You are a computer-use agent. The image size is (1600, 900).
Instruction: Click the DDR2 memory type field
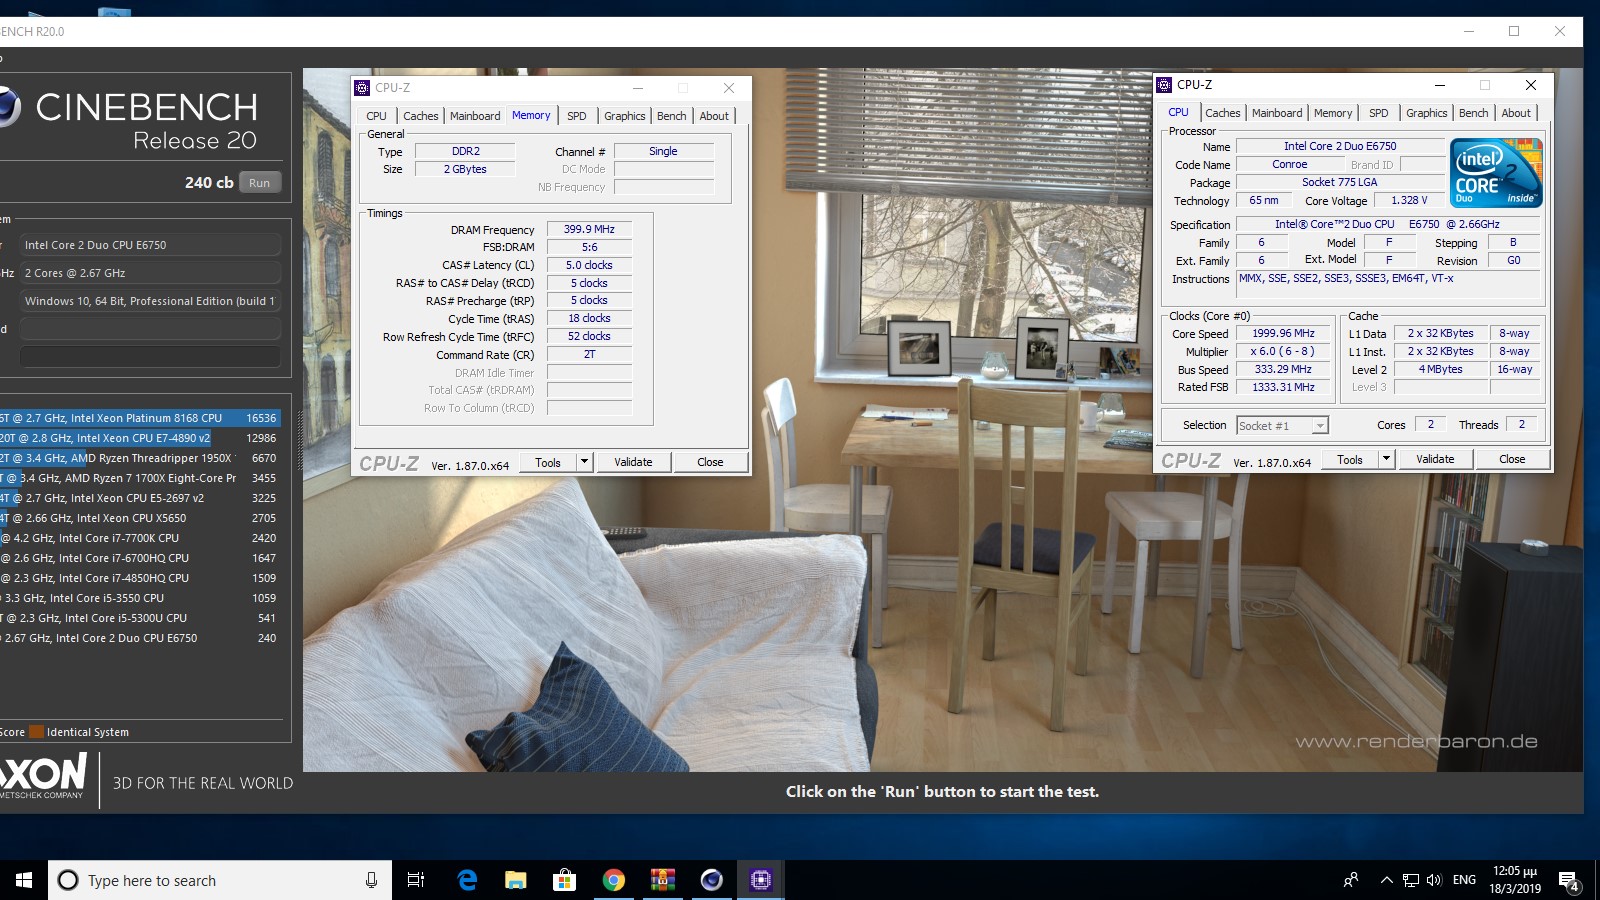coord(465,151)
